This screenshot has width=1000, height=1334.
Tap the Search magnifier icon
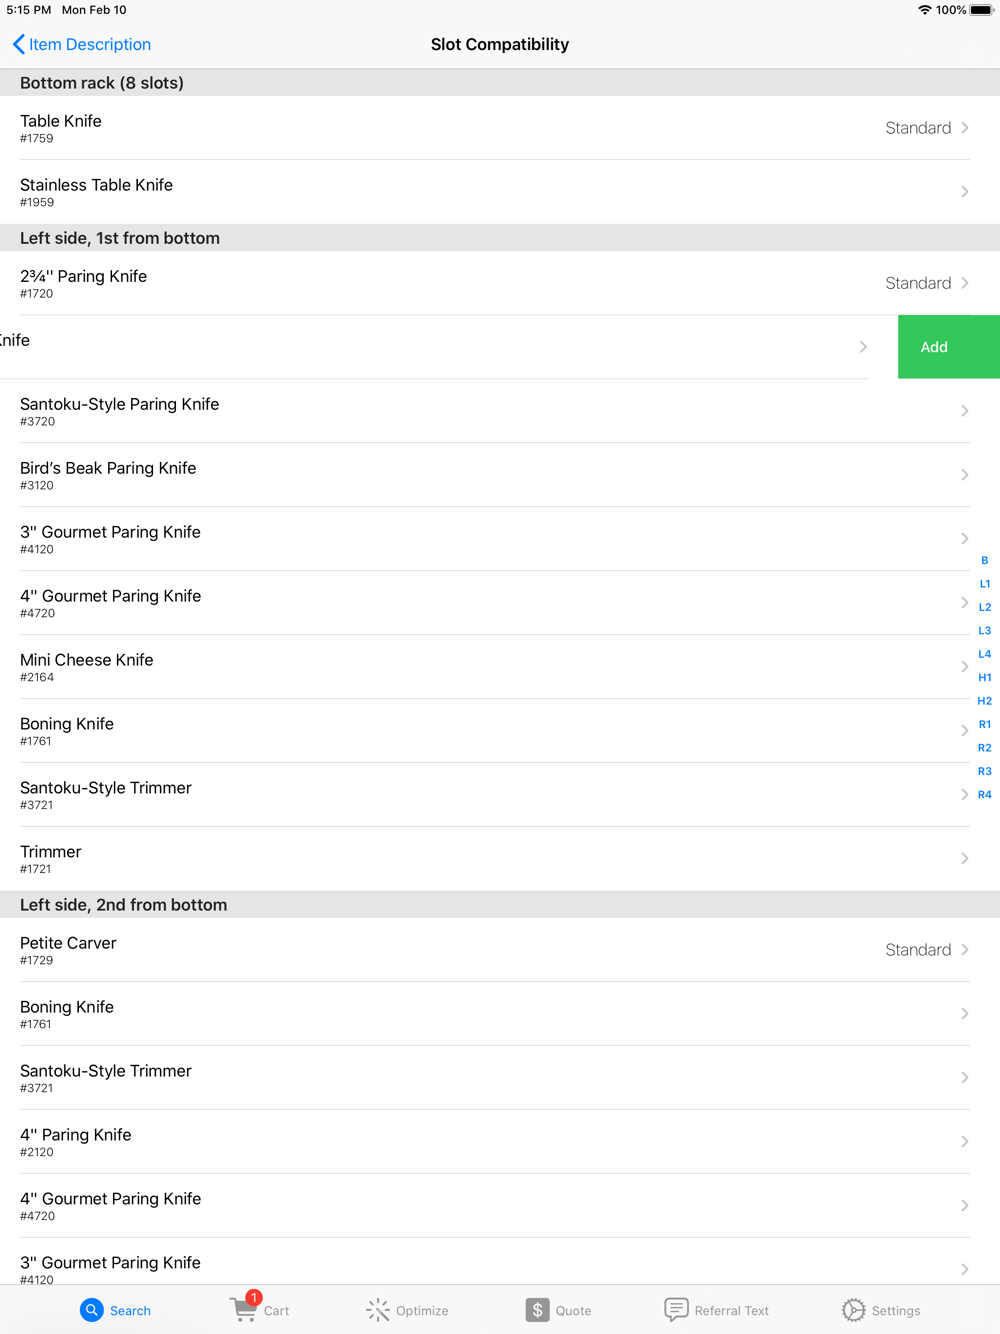point(92,1310)
